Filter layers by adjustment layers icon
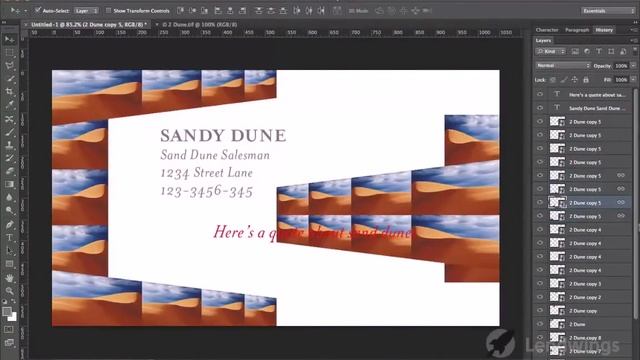 pyautogui.click(x=587, y=51)
